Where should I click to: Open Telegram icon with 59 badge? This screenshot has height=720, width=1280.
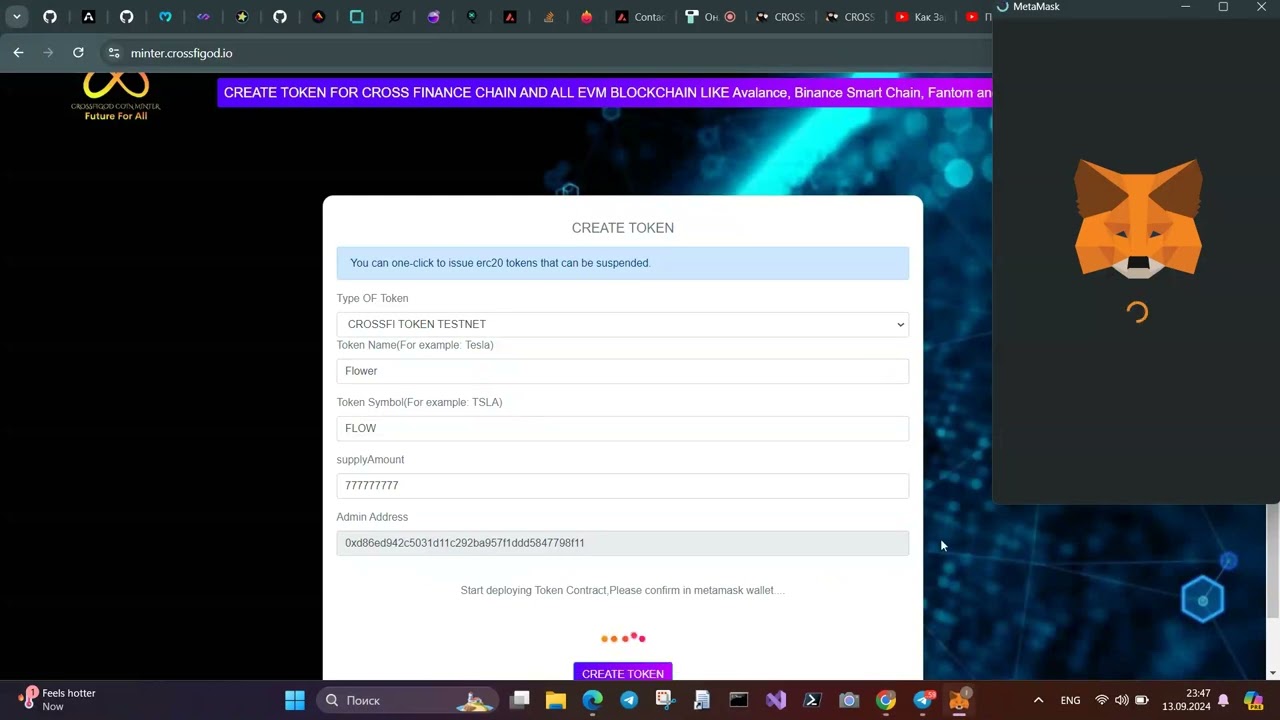pyautogui.click(x=923, y=700)
